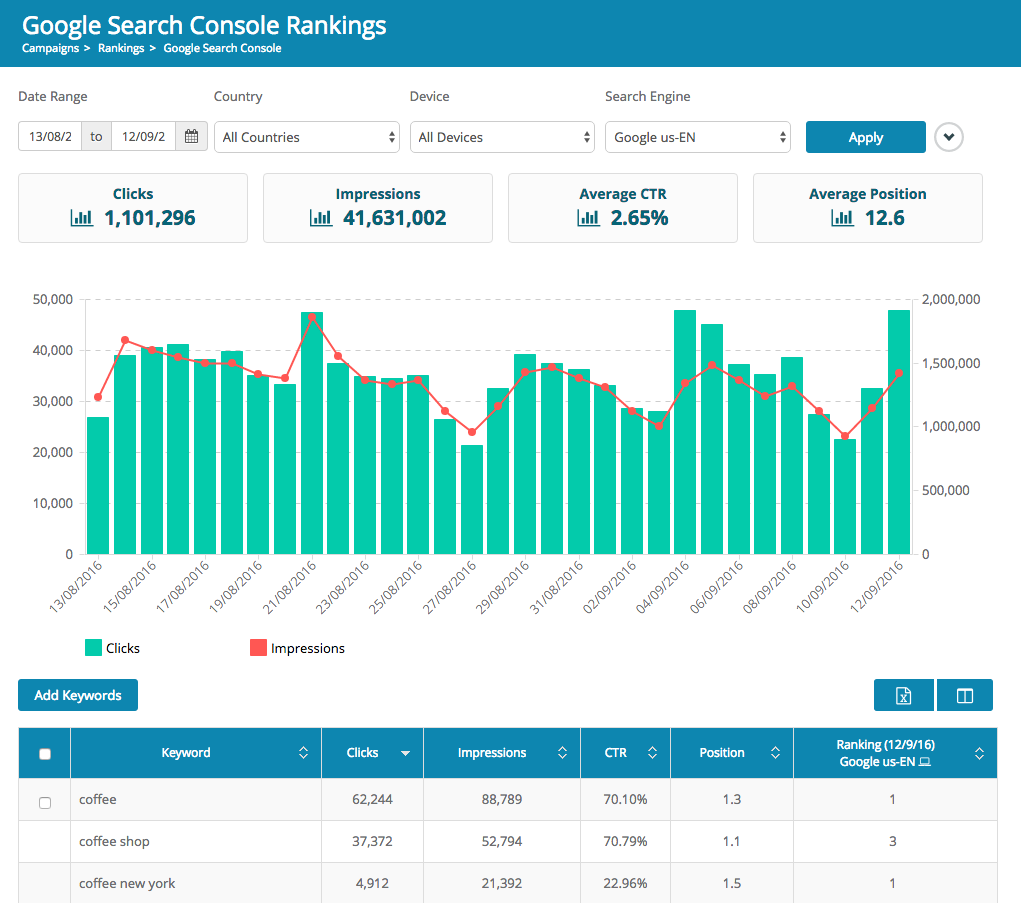
Task: Open the All Devices dropdown
Action: [502, 137]
